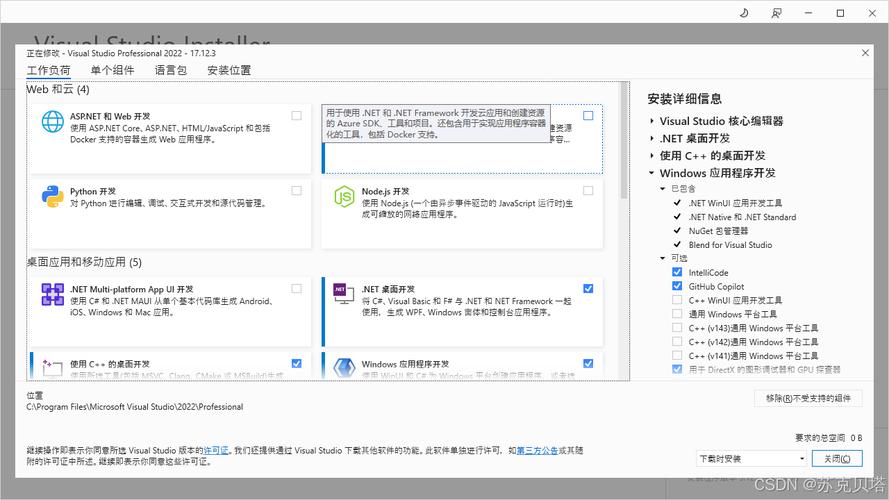Click the install location path text

click(x=135, y=407)
